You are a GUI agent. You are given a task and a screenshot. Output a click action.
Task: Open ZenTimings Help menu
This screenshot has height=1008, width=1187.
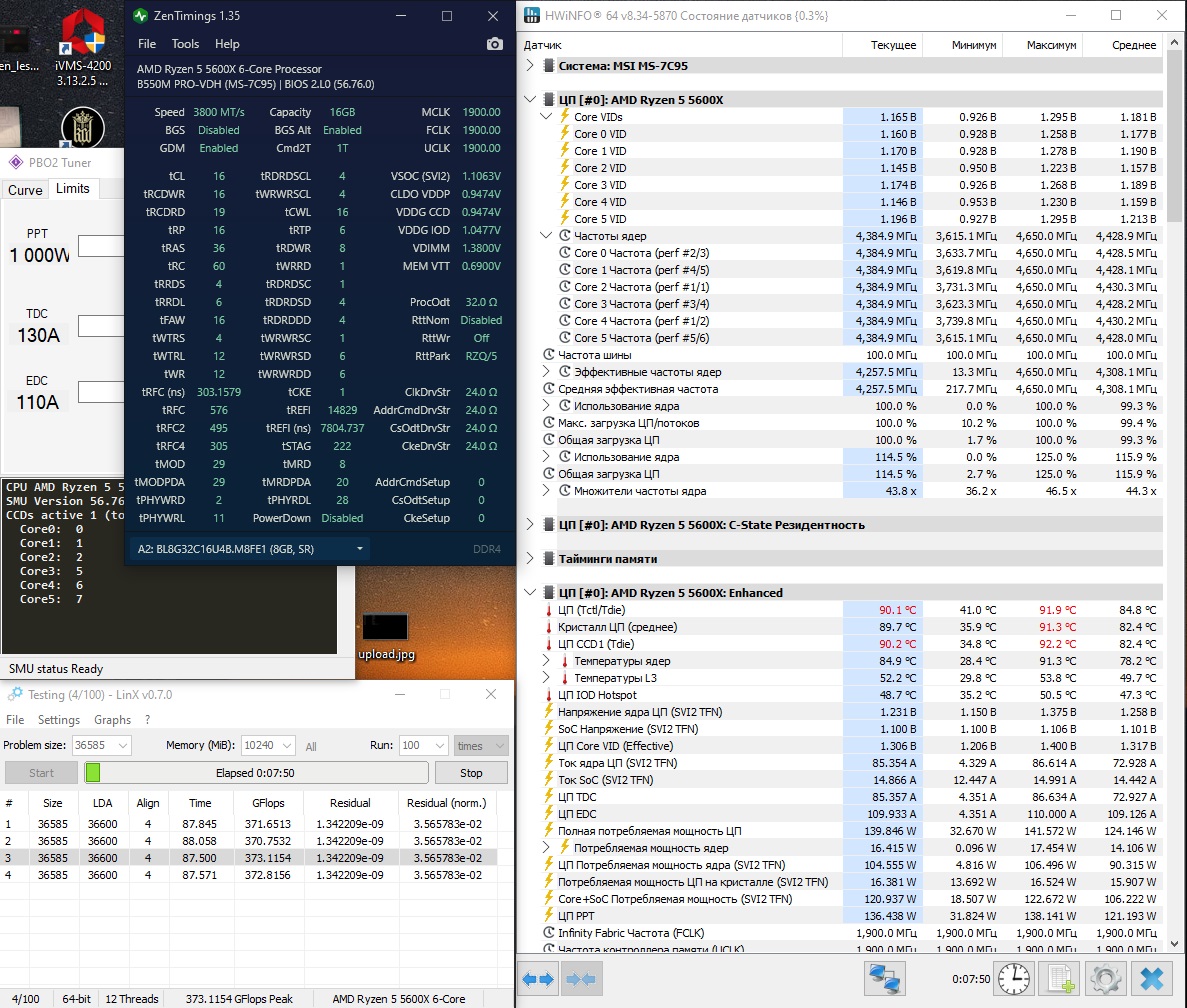pos(226,44)
